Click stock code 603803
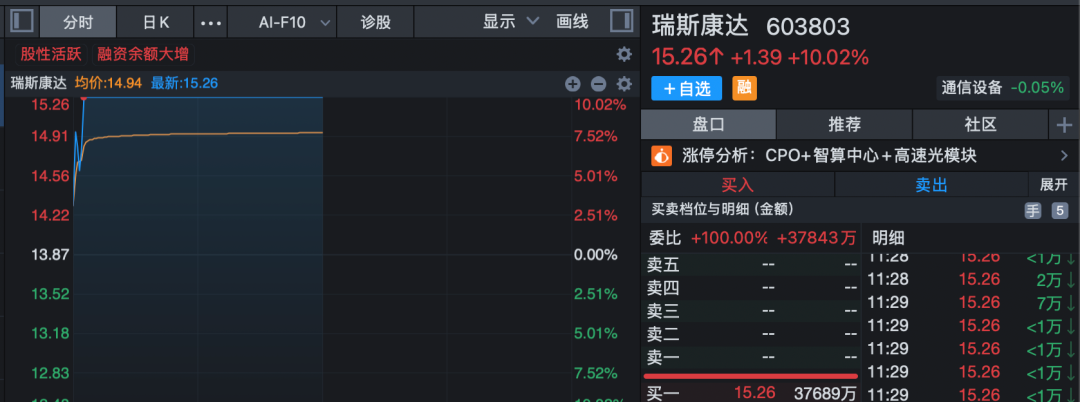 point(808,26)
